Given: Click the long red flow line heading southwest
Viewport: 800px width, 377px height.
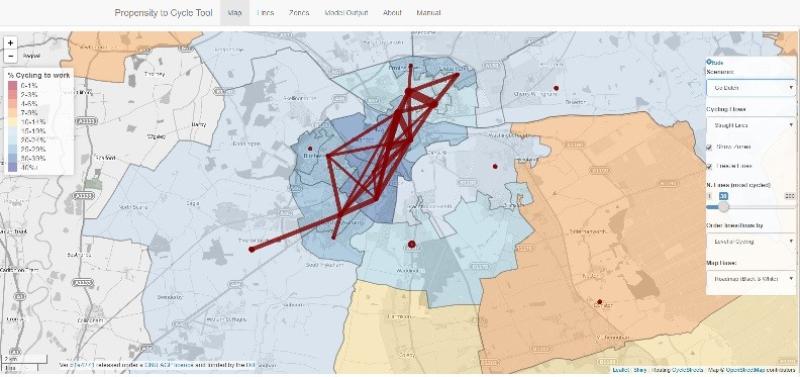Looking at the screenshot, I should pyautogui.click(x=295, y=233).
